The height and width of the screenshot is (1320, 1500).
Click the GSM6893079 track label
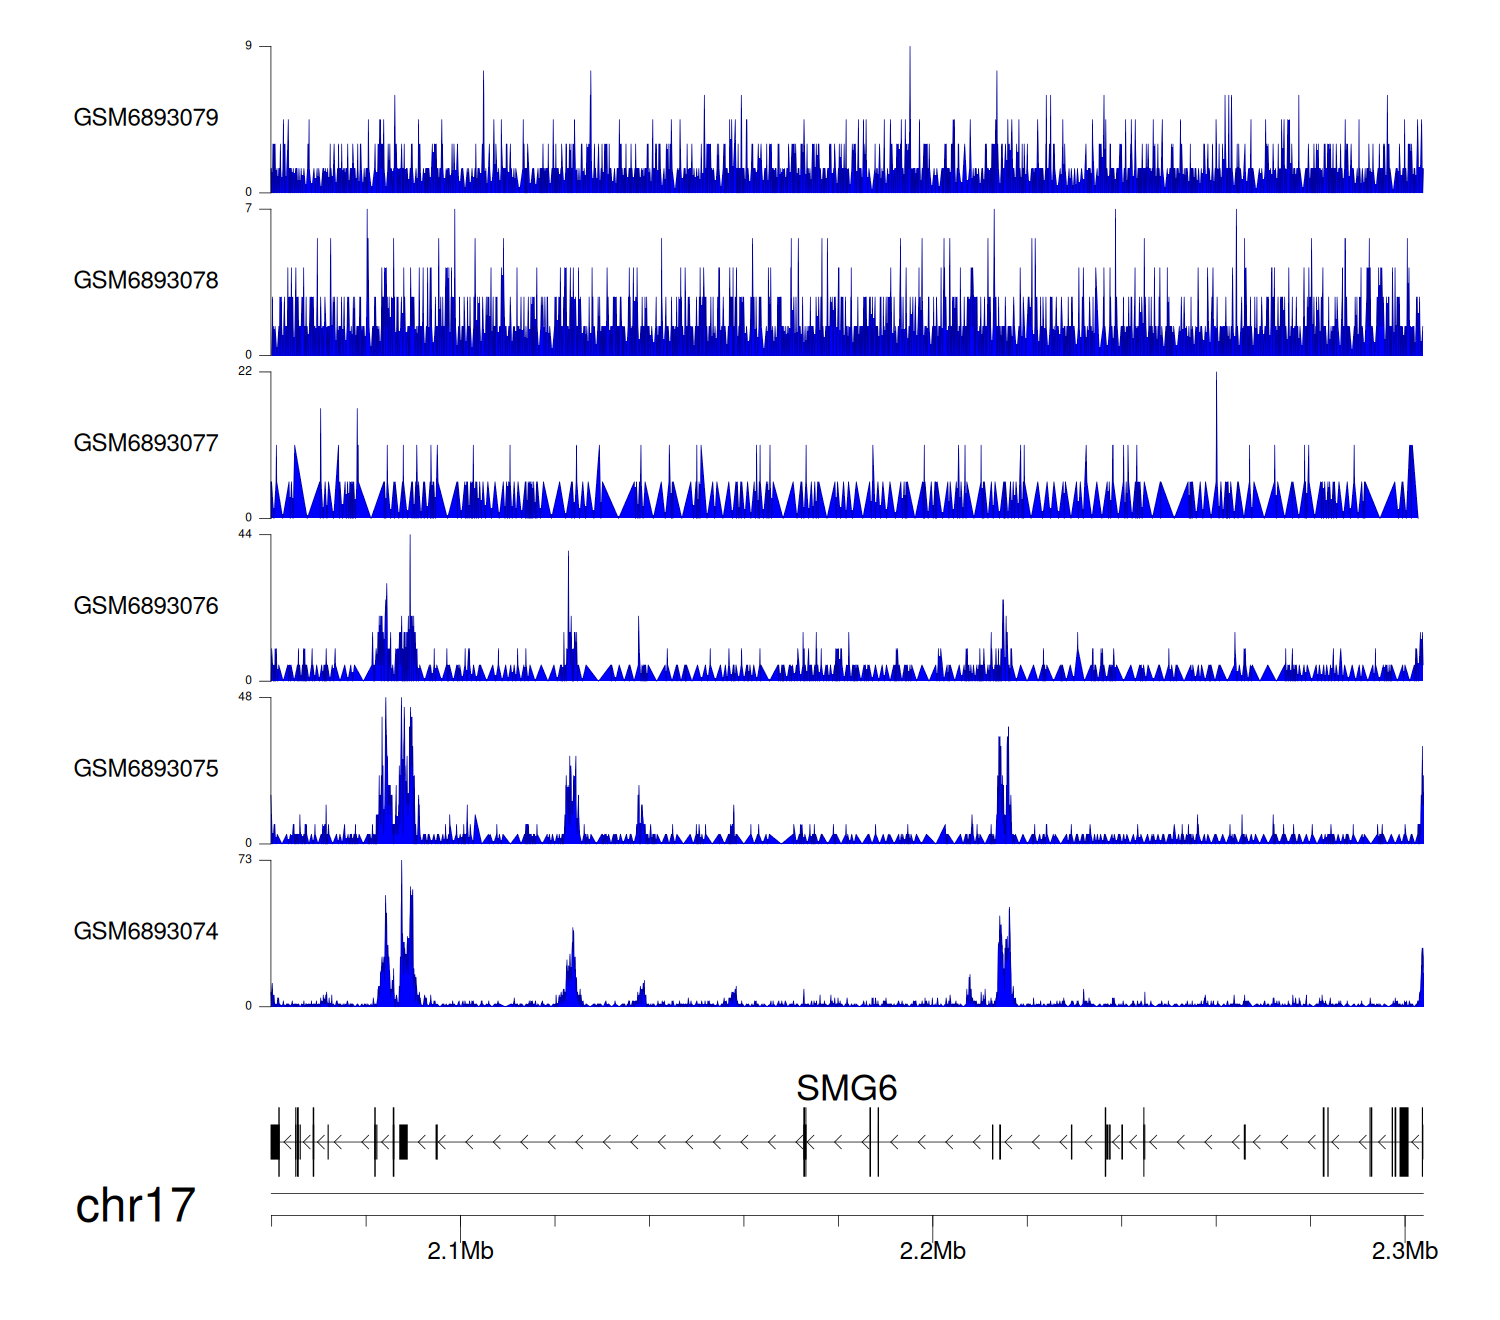click(146, 117)
